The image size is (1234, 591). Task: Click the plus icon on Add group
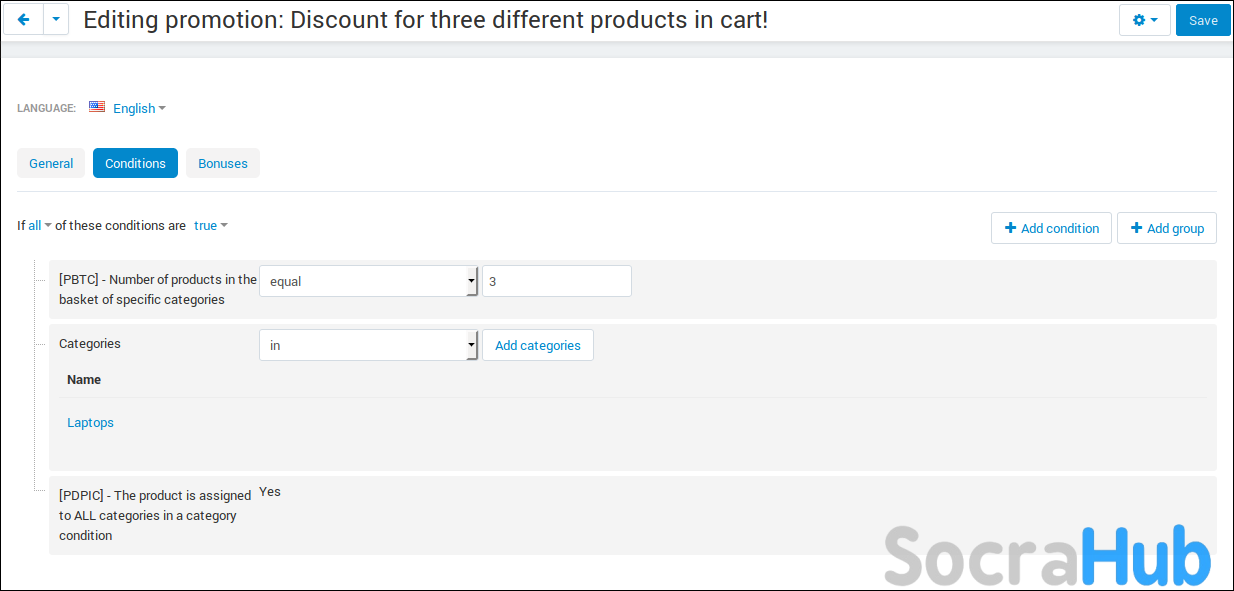pos(1136,228)
